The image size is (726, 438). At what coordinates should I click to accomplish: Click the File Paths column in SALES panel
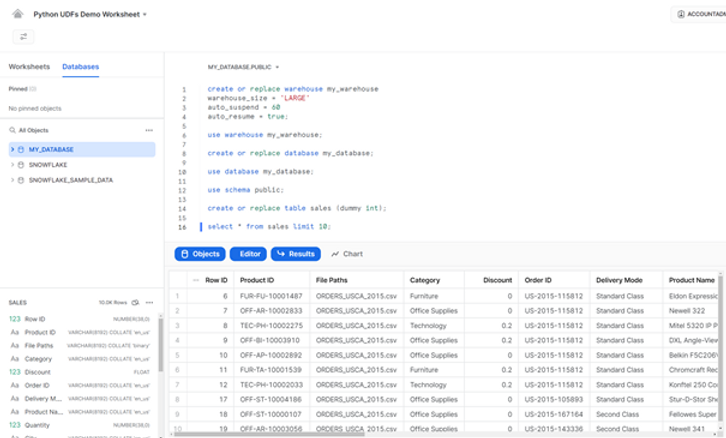coord(80,345)
